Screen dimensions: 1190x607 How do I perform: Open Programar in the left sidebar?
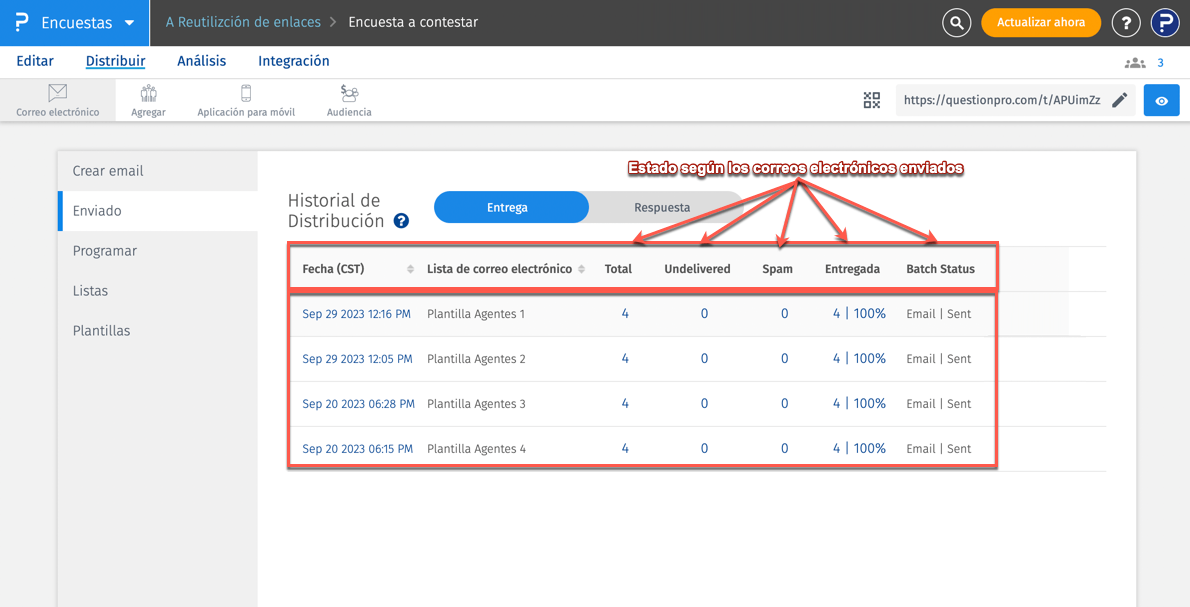[x=105, y=251]
